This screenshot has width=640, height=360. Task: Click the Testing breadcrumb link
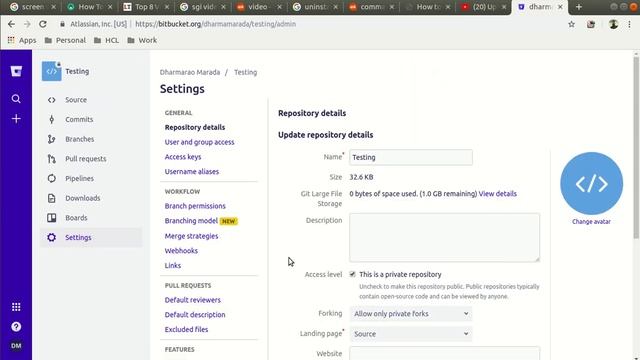(x=245, y=72)
